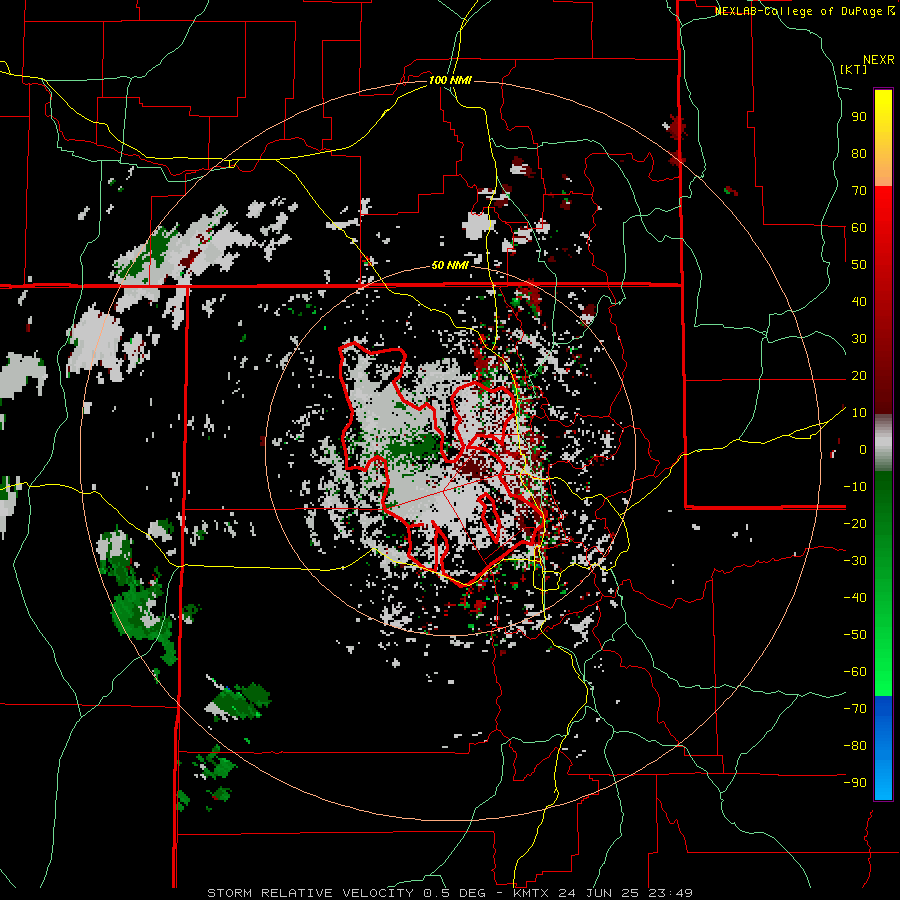The image size is (900, 900).
Task: Select the 90 value on velocity scale
Action: point(859,117)
